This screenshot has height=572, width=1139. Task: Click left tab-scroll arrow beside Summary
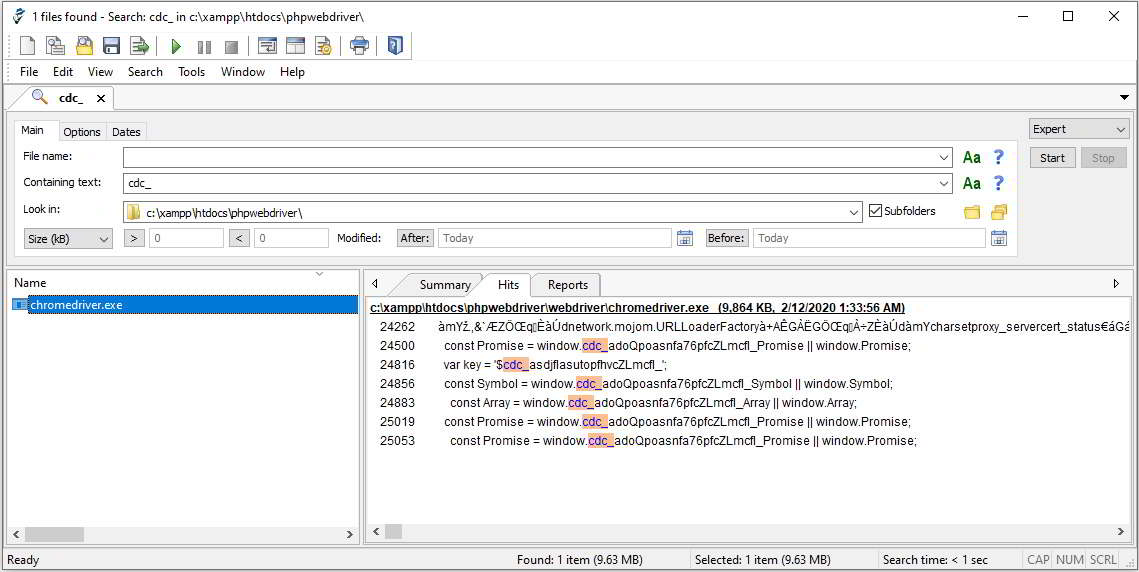[x=373, y=284]
